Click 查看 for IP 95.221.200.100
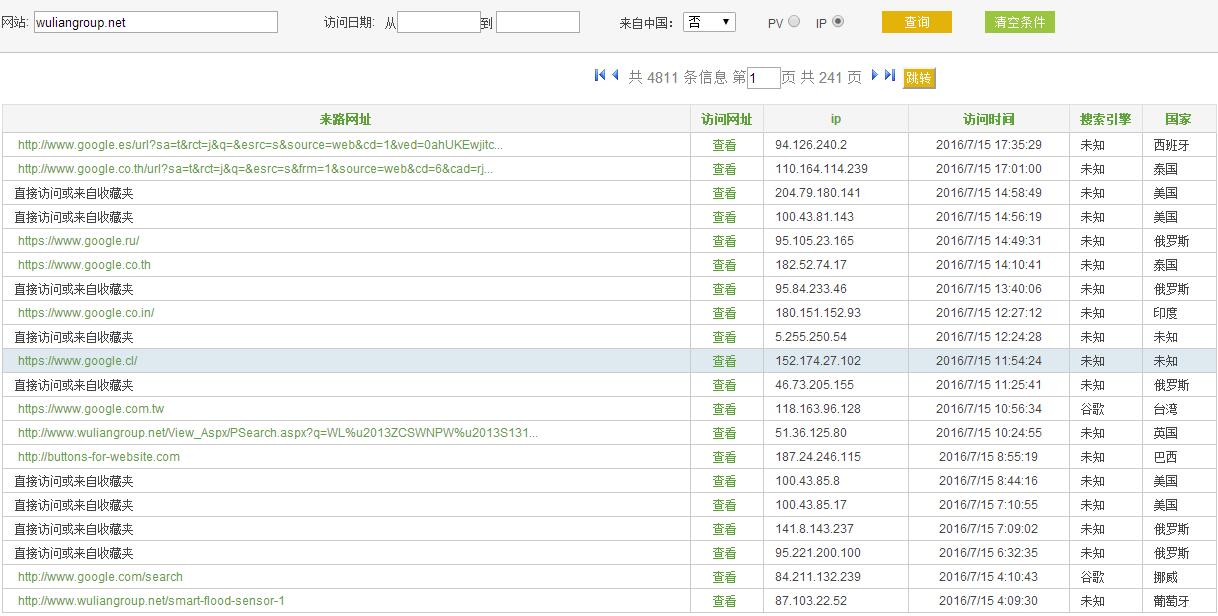 click(724, 553)
